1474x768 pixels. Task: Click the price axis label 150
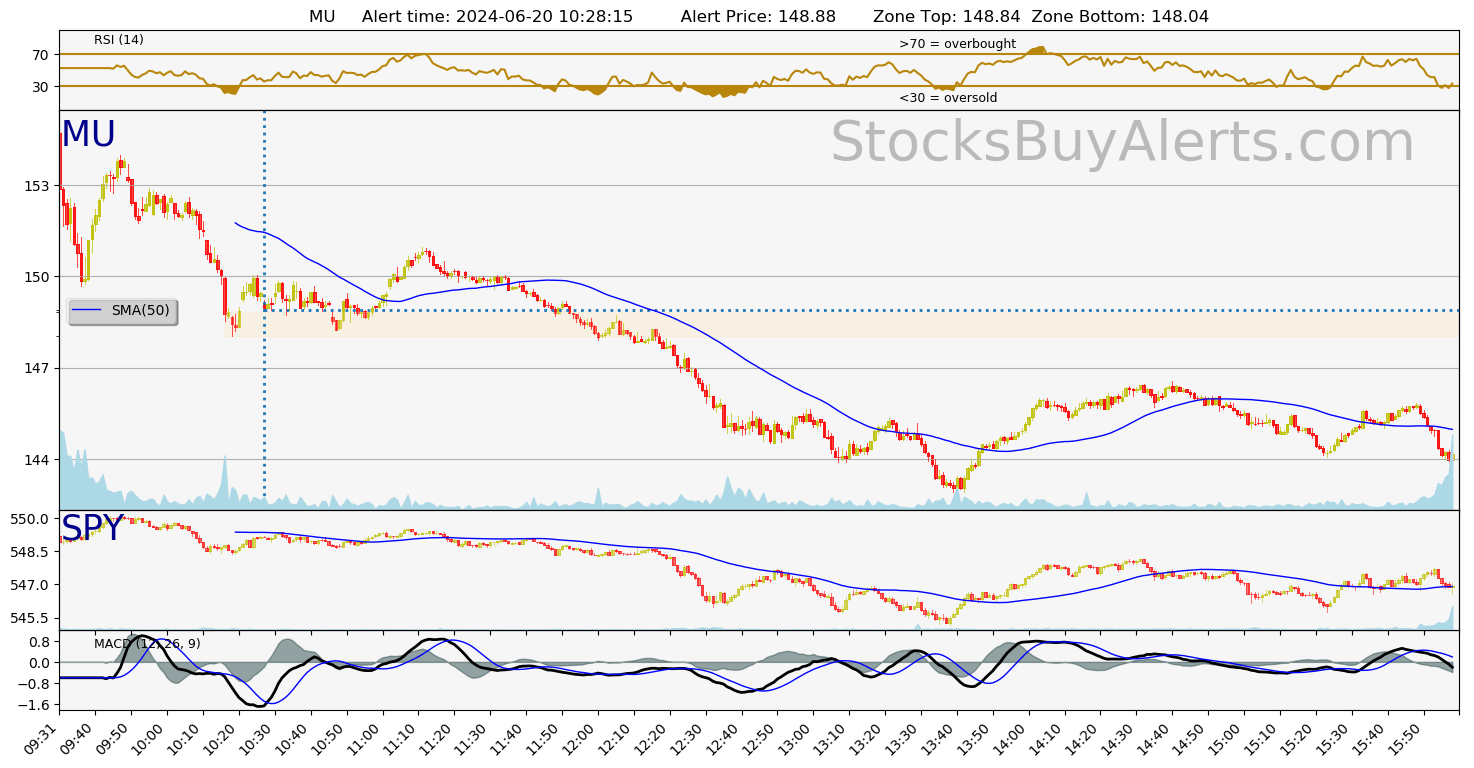point(36,277)
